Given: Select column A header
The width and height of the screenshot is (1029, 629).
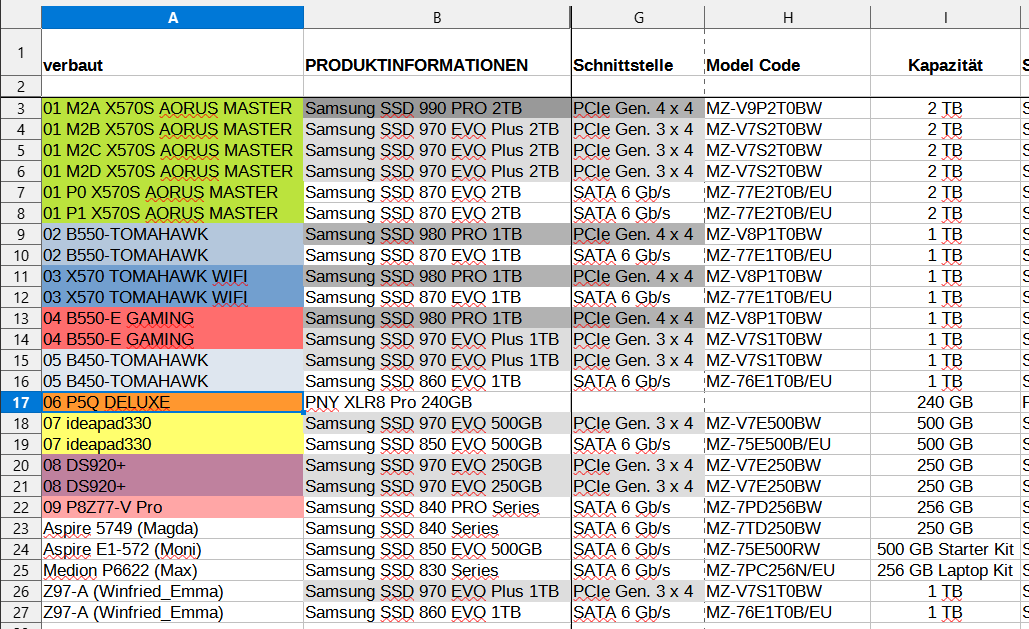Looking at the screenshot, I should pyautogui.click(x=173, y=18).
